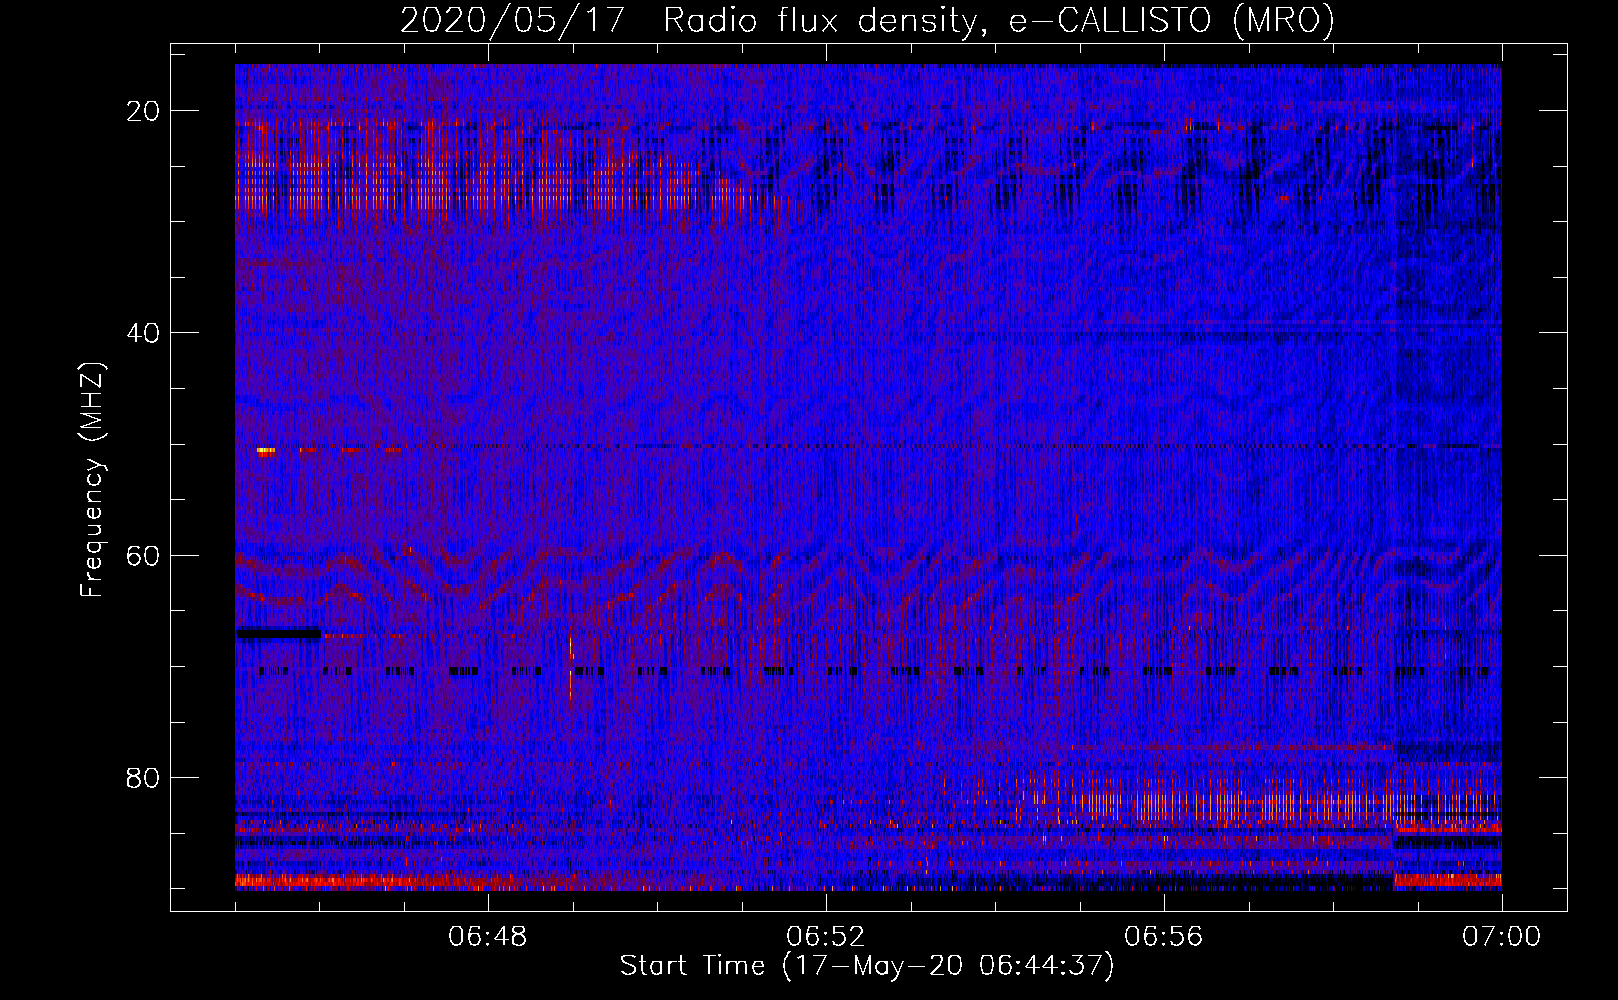
Task: Click the 'Frequency (MHZ)' axis label
Action: click(x=92, y=480)
